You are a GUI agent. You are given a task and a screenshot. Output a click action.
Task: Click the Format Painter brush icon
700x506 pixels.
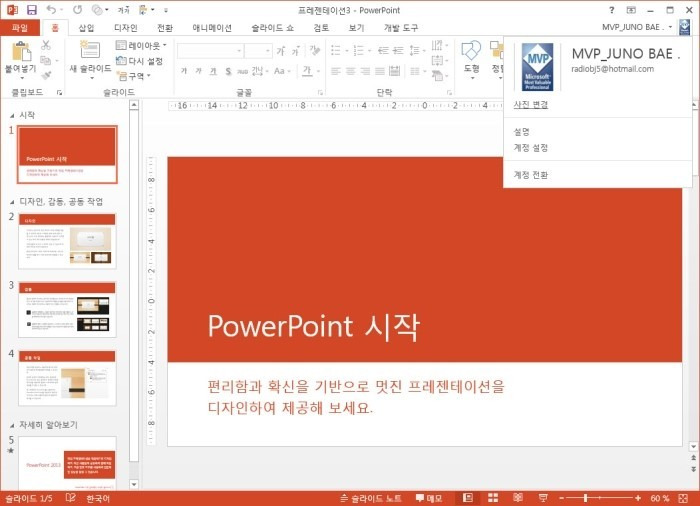[x=46, y=75]
